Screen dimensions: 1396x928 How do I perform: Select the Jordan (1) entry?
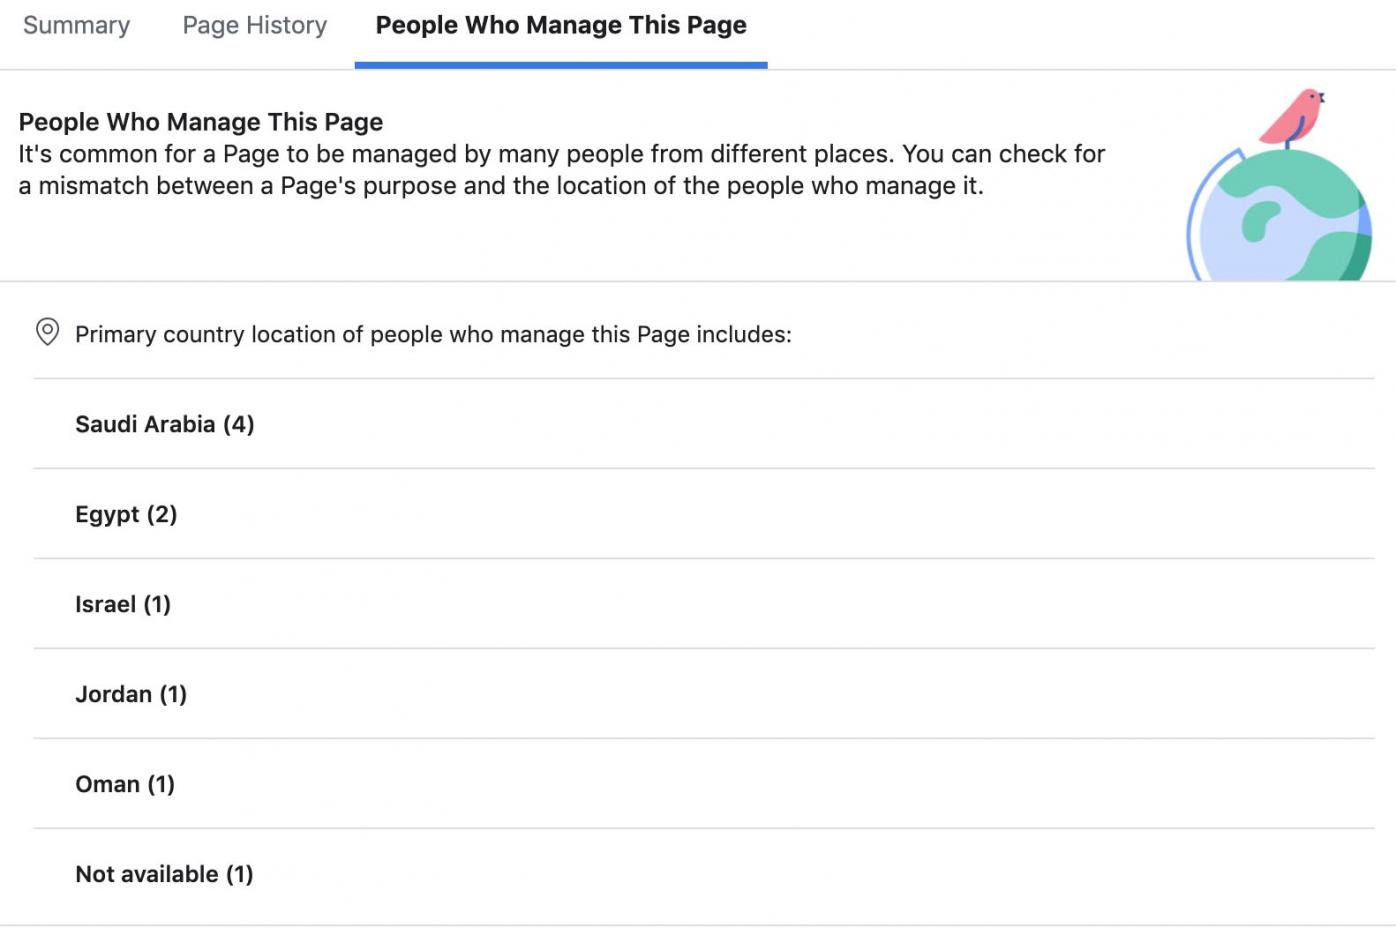[x=131, y=694]
